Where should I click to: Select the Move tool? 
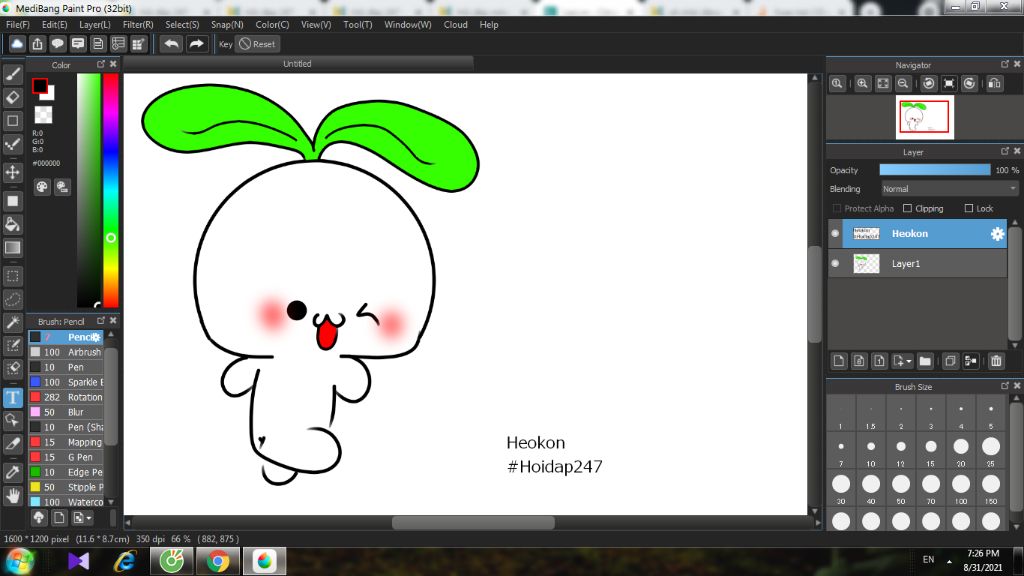(12, 172)
